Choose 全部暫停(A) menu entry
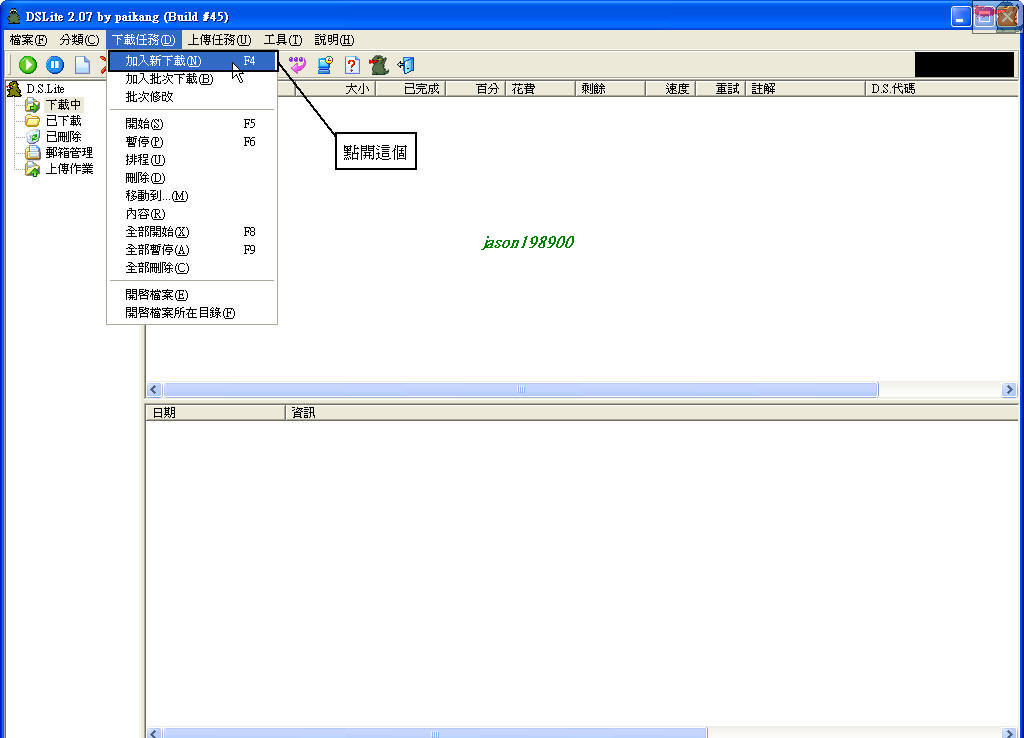Image resolution: width=1024 pixels, height=738 pixels. point(193,249)
